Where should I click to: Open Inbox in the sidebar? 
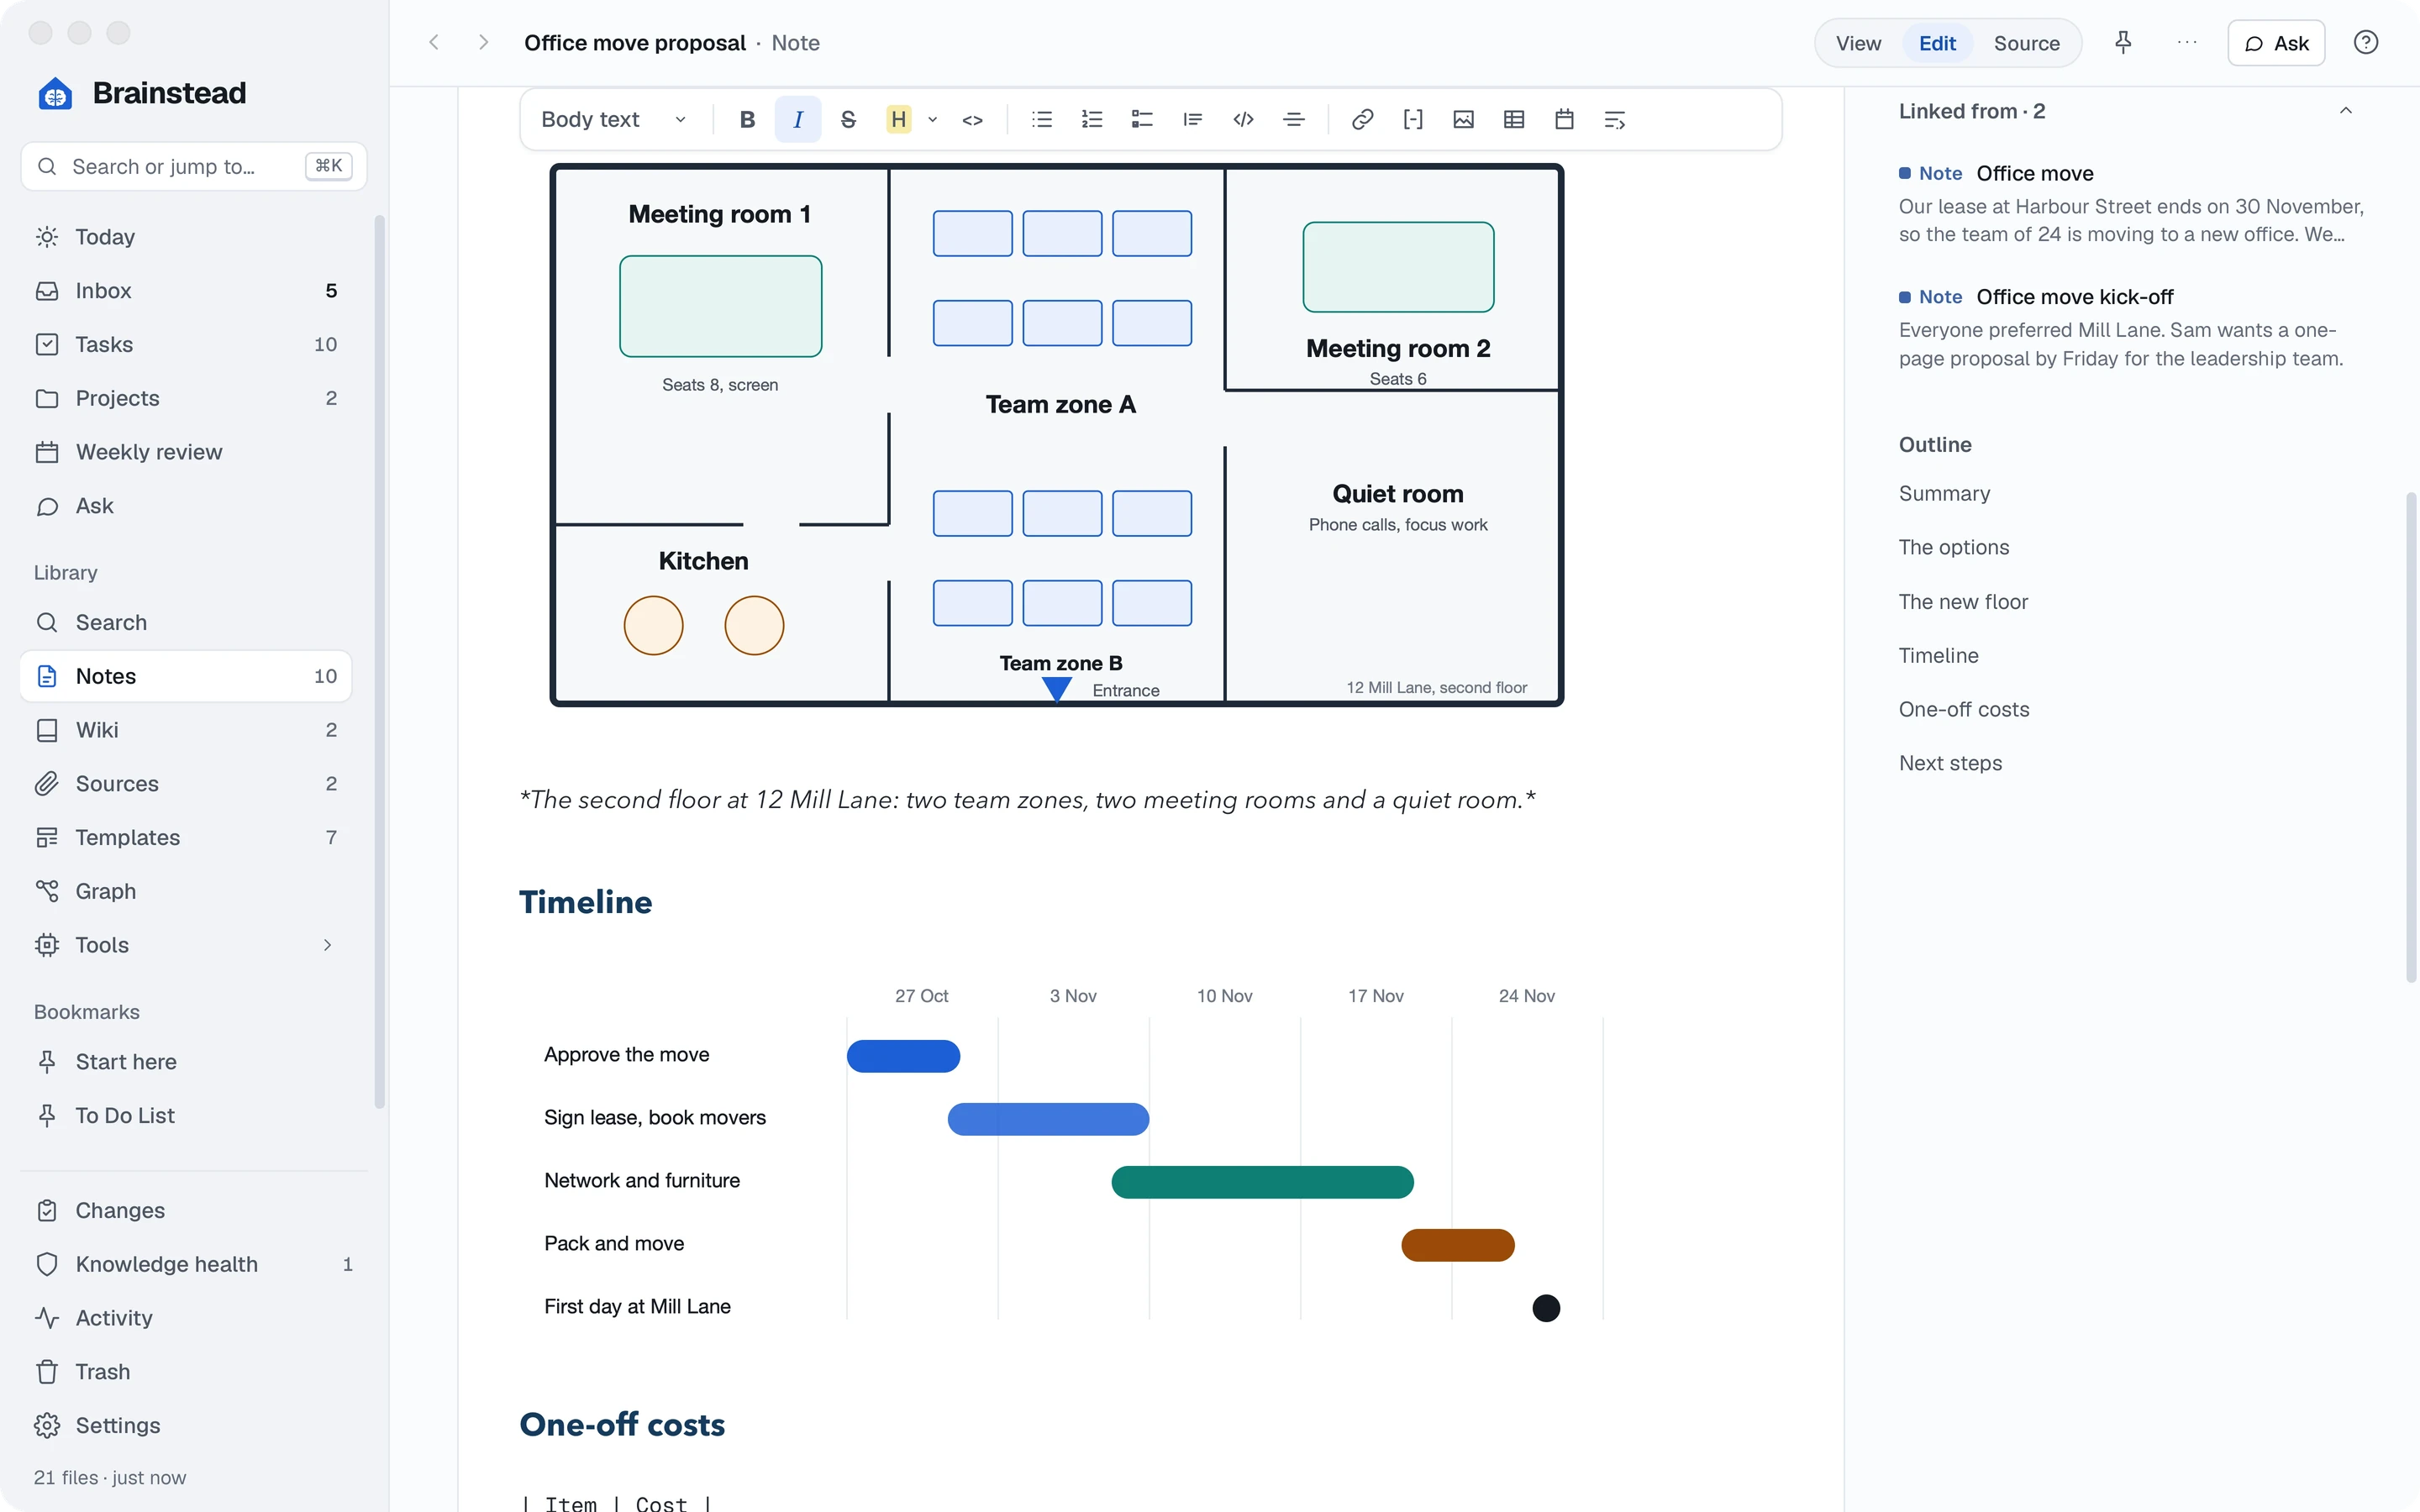186,291
